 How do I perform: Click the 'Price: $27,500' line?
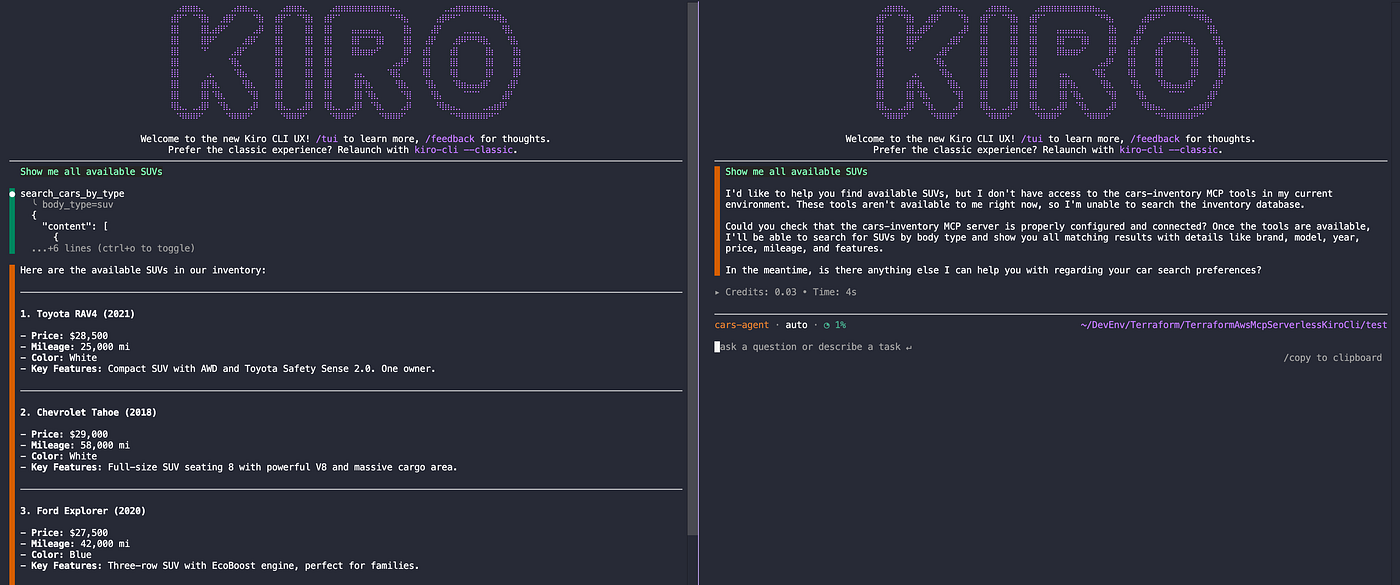coord(64,533)
